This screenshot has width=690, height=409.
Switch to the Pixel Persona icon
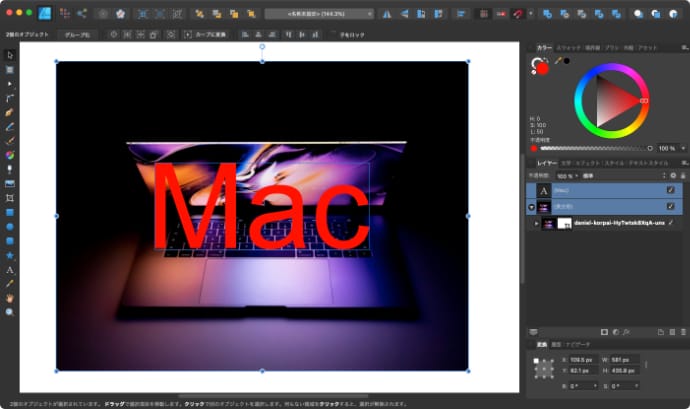pos(65,14)
